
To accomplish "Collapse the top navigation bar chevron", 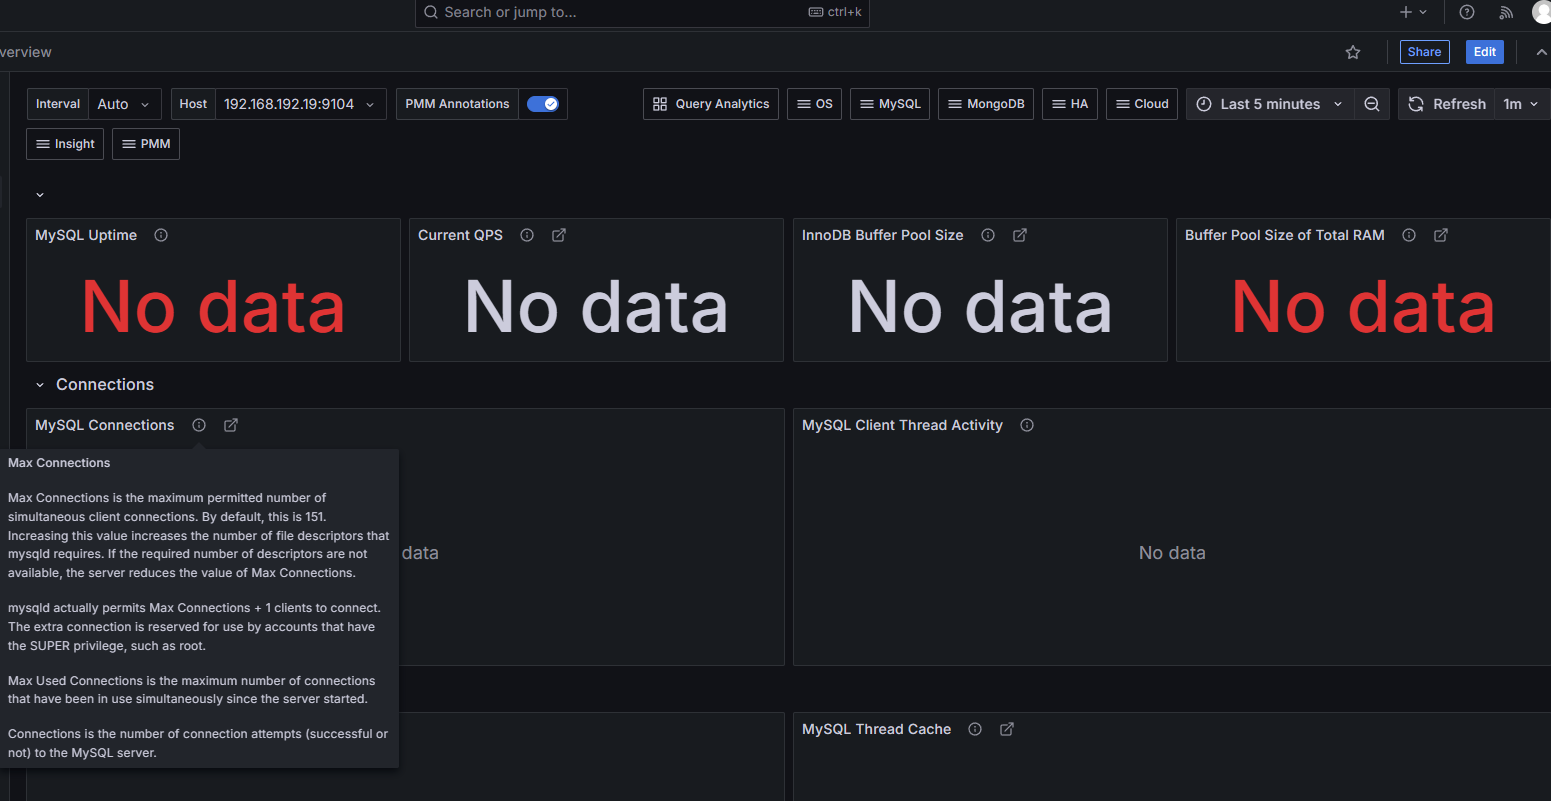I will 1541,52.
